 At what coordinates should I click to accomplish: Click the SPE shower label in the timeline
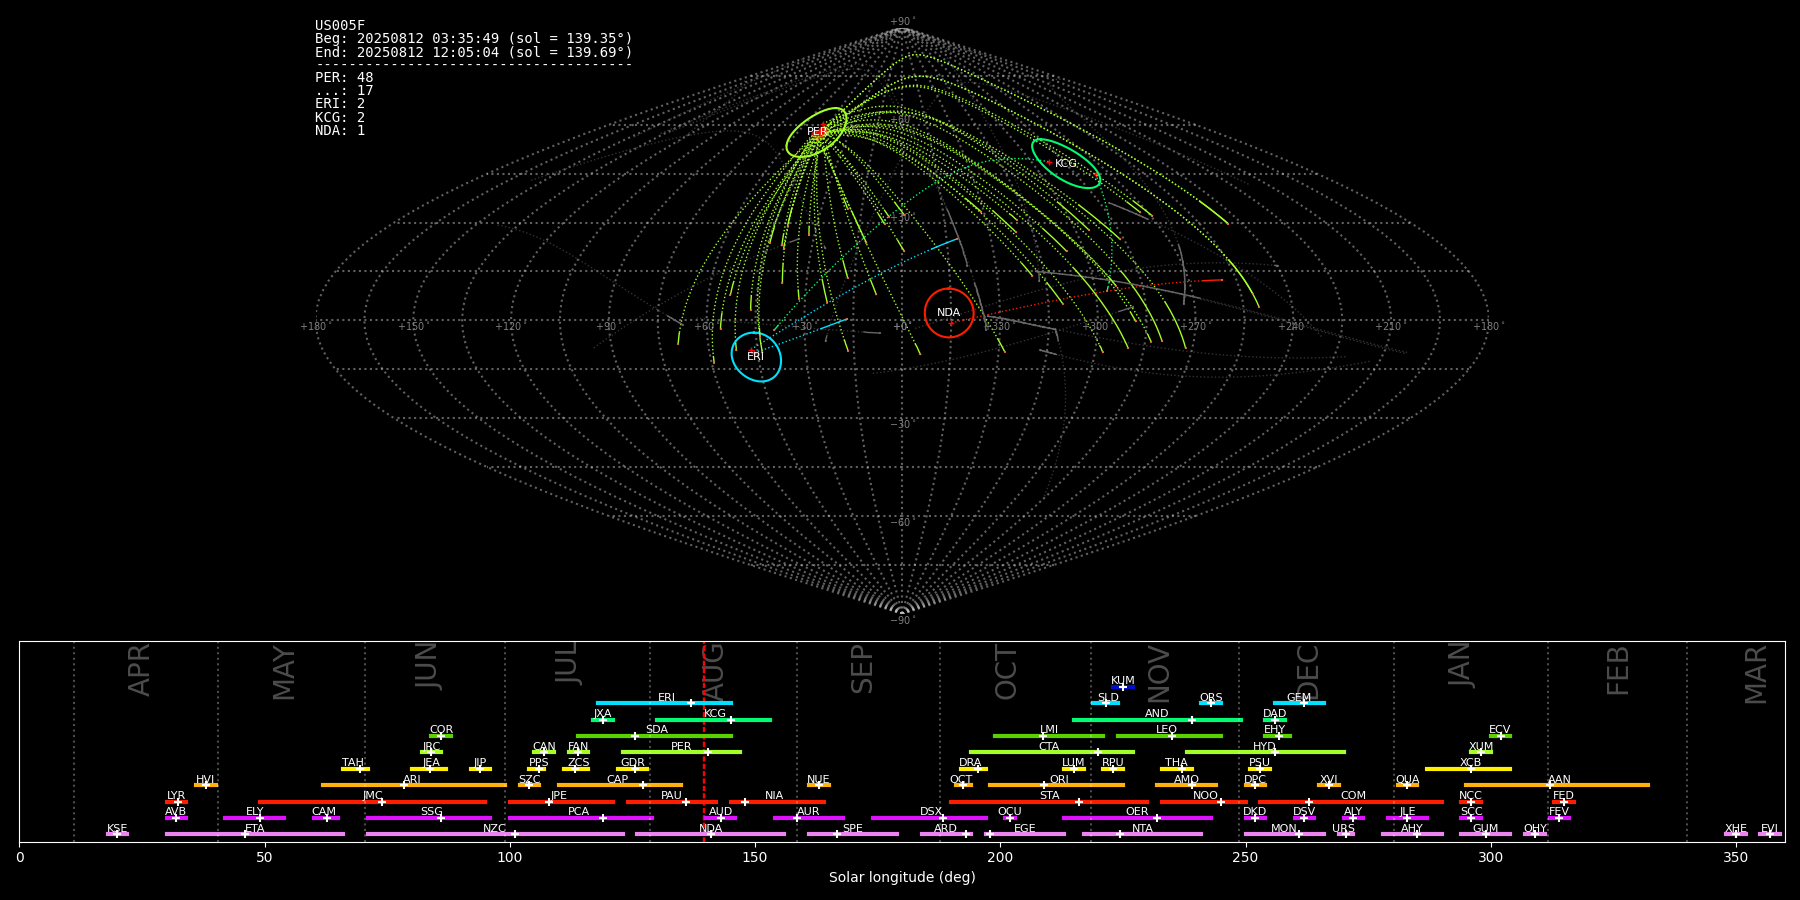coord(853,829)
